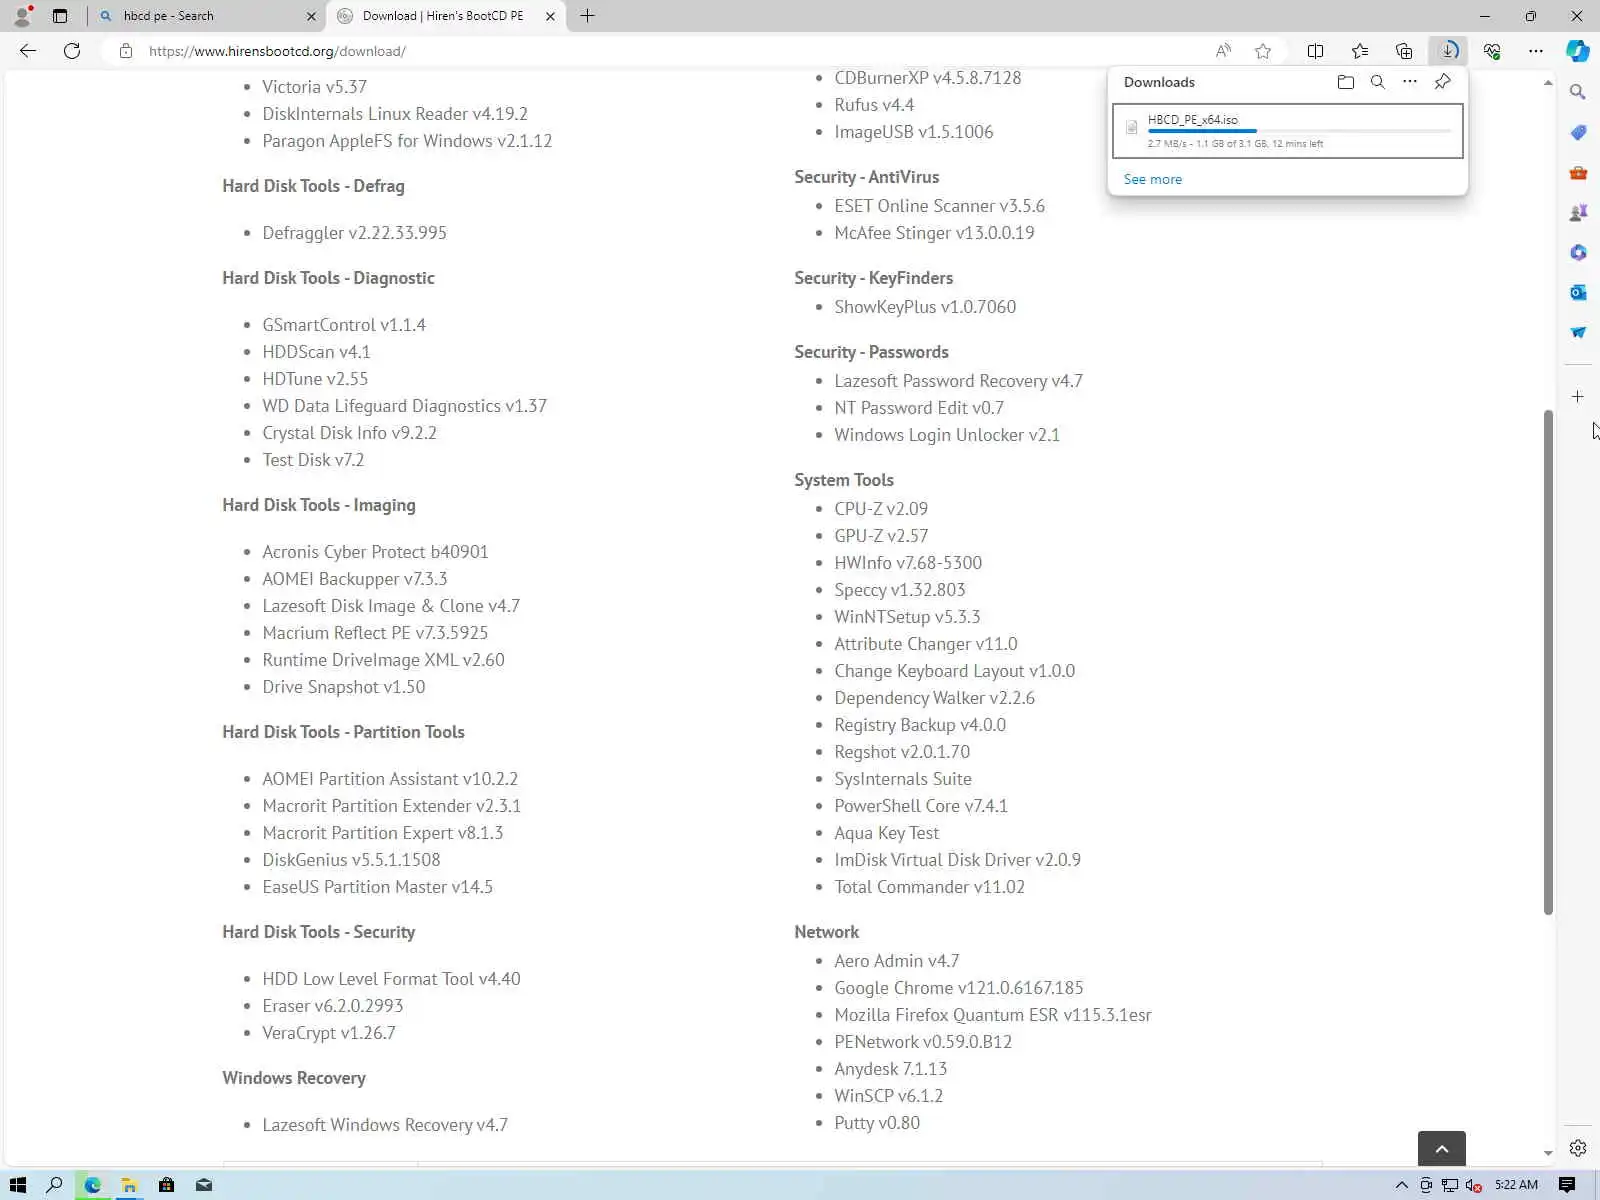
Task: Click "HWInfo v7.68-5300" list item
Action: pyautogui.click(x=908, y=563)
